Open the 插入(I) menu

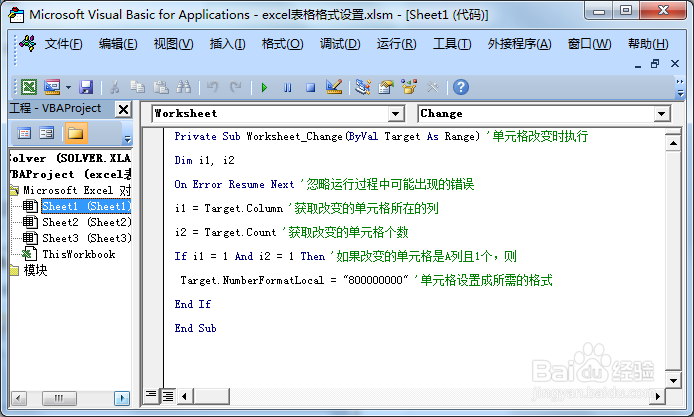tap(227, 44)
